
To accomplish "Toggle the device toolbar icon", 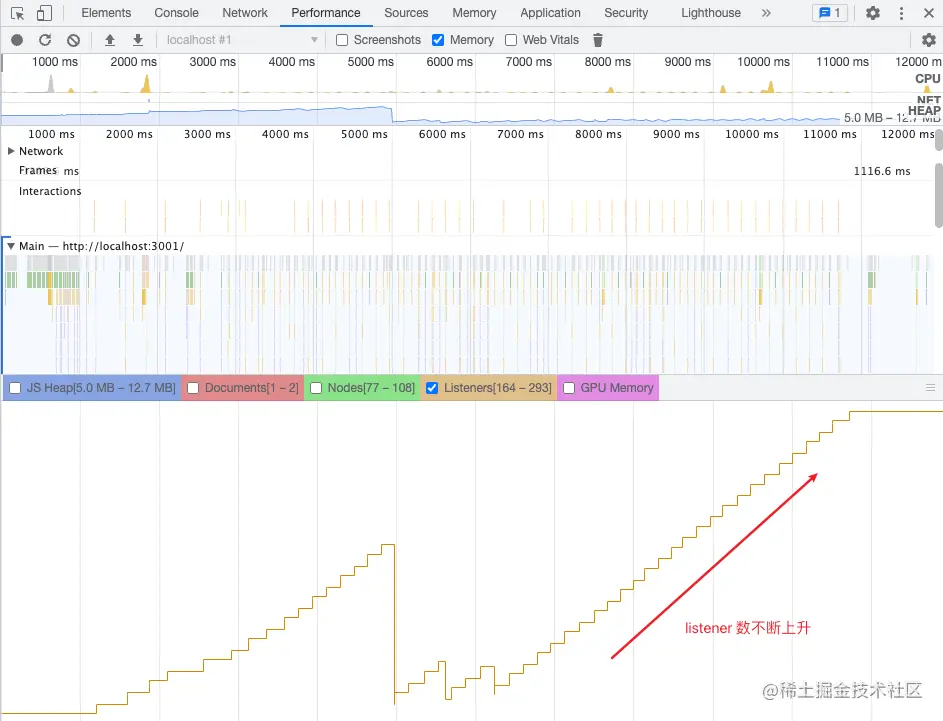I will coord(45,13).
